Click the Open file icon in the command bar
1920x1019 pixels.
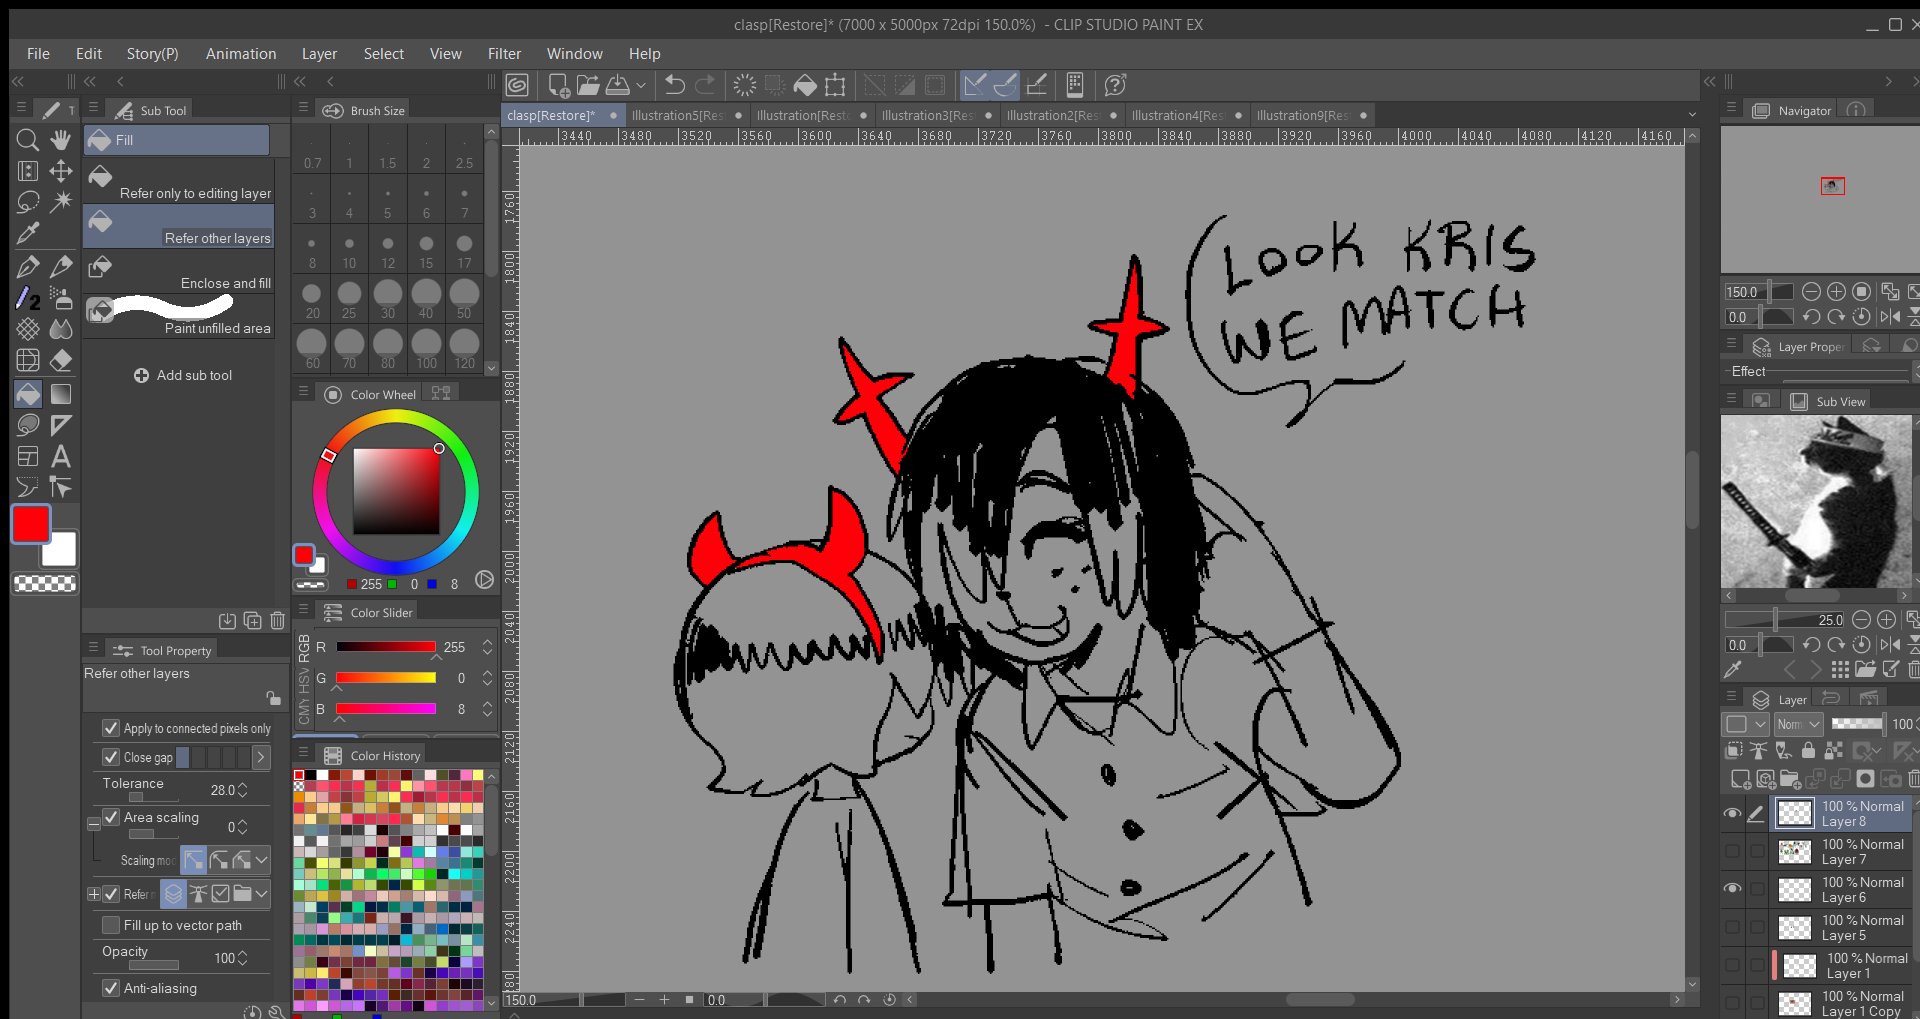pos(588,85)
